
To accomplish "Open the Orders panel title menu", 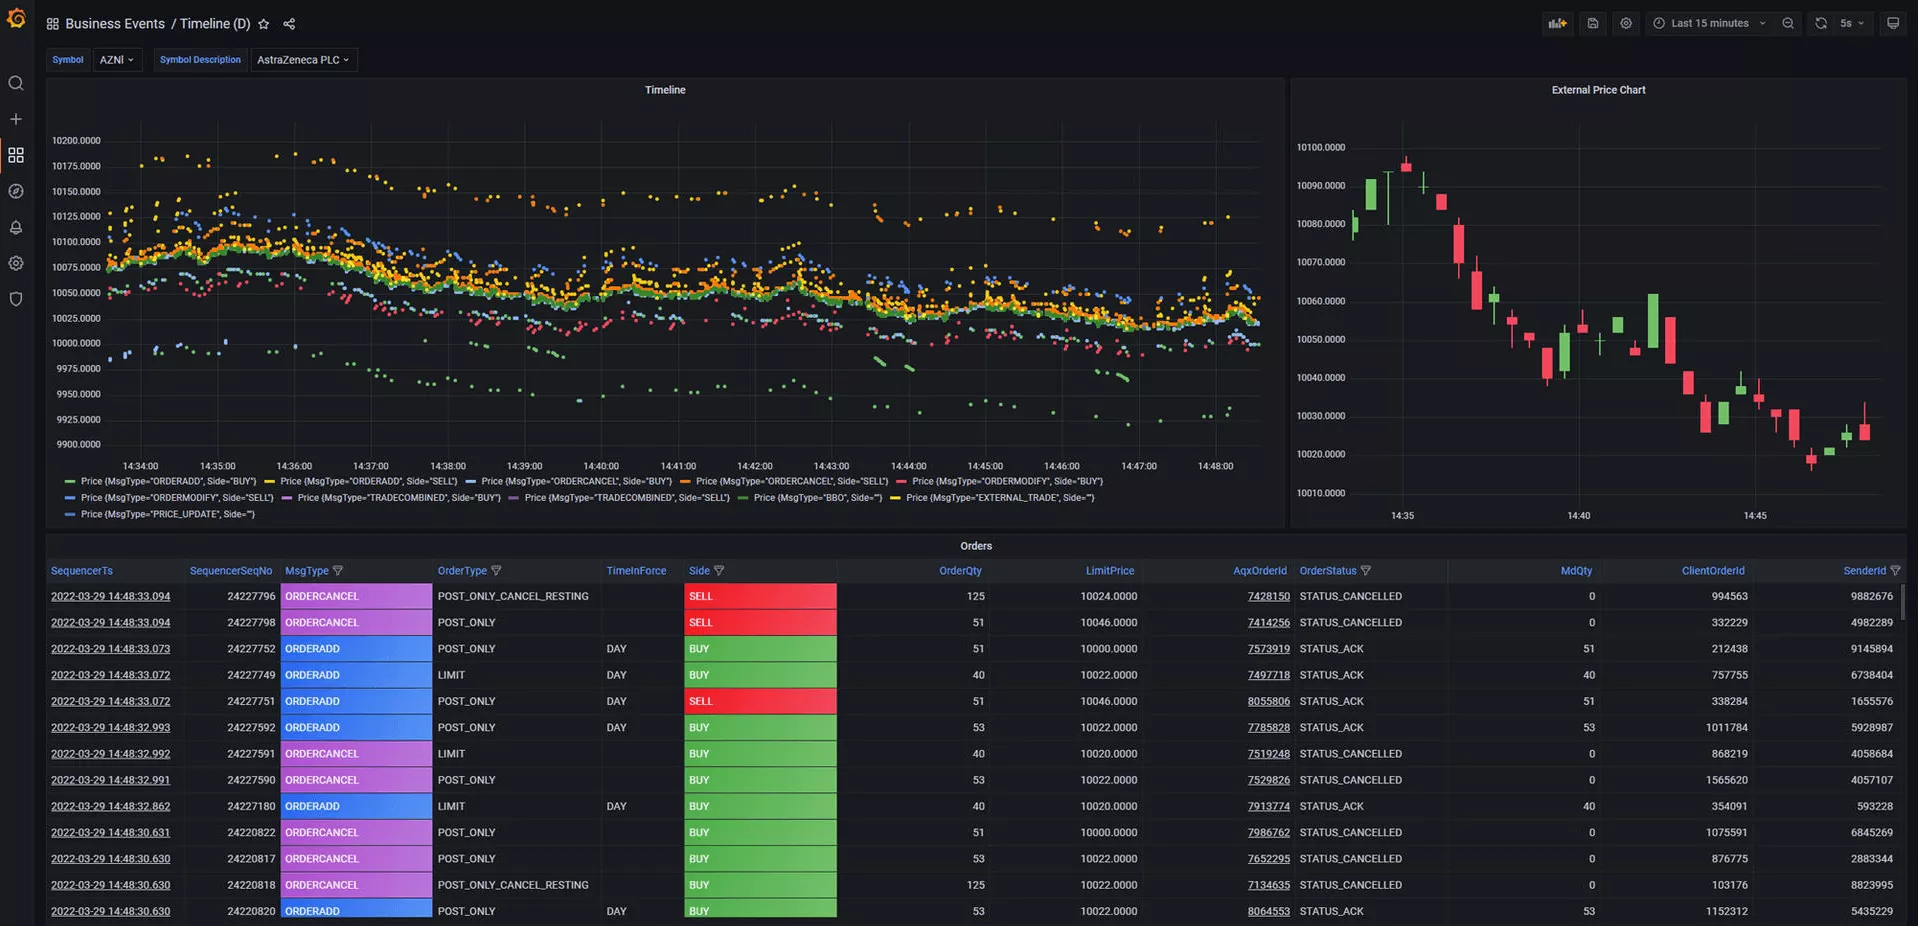I will [975, 546].
